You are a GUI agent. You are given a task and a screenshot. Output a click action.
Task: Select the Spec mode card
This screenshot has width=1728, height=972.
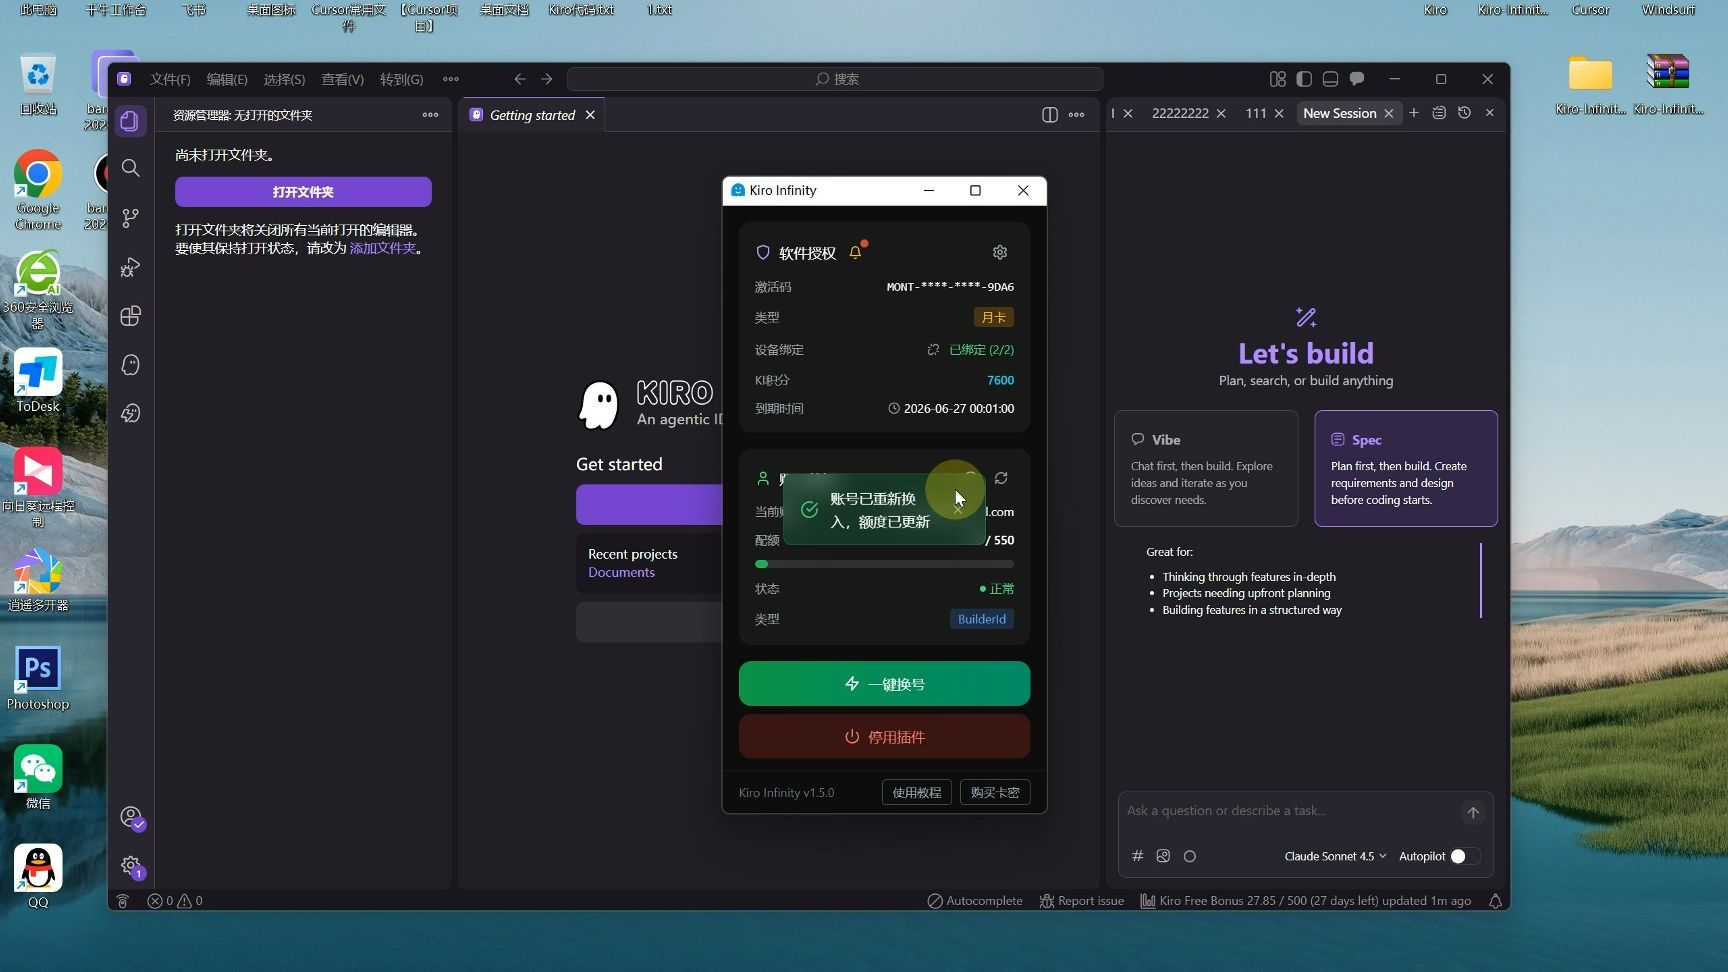click(1406, 468)
